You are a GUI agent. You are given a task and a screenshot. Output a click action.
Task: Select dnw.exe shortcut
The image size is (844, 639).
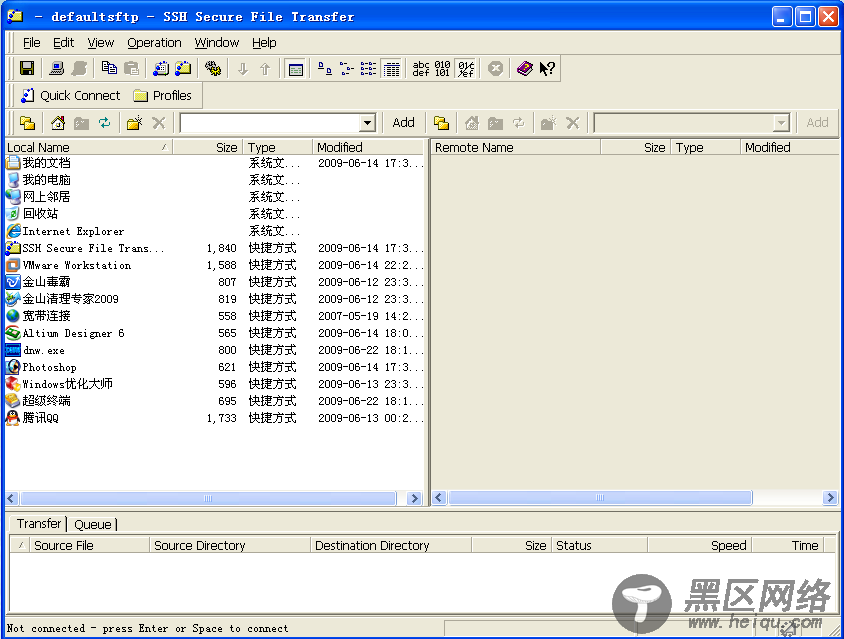(44, 350)
